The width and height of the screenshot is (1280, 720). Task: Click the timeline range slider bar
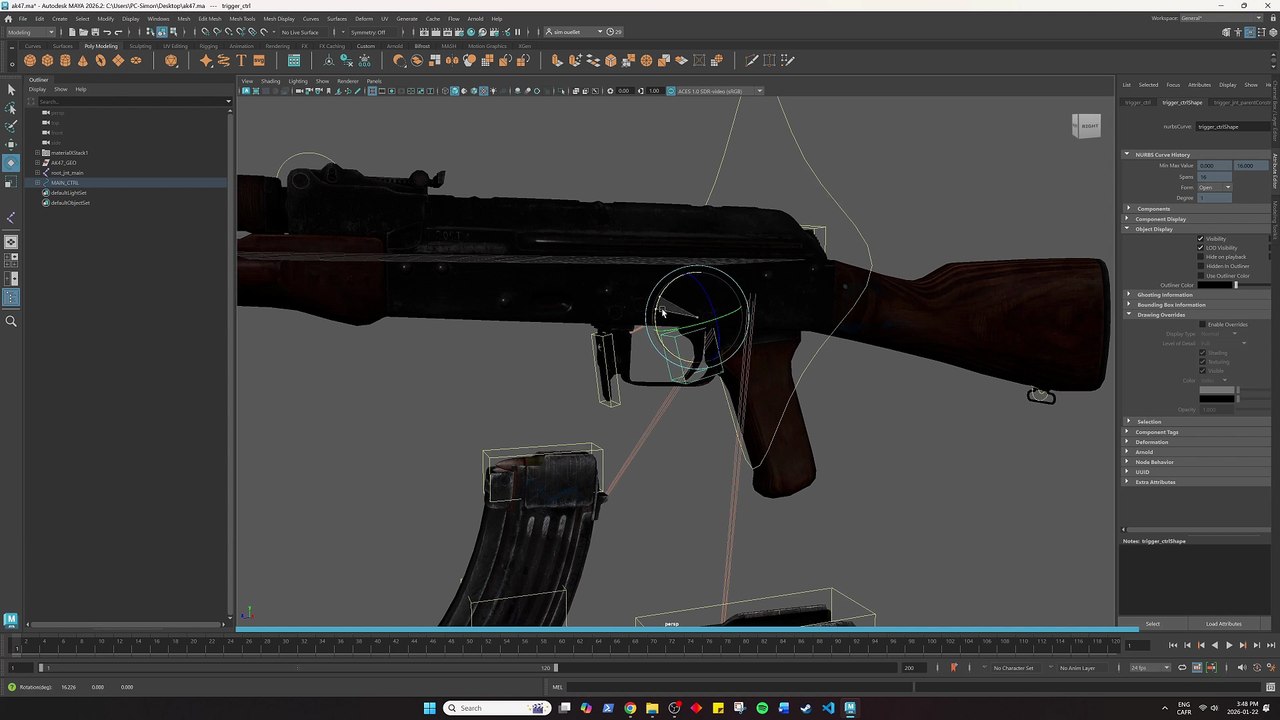298,668
